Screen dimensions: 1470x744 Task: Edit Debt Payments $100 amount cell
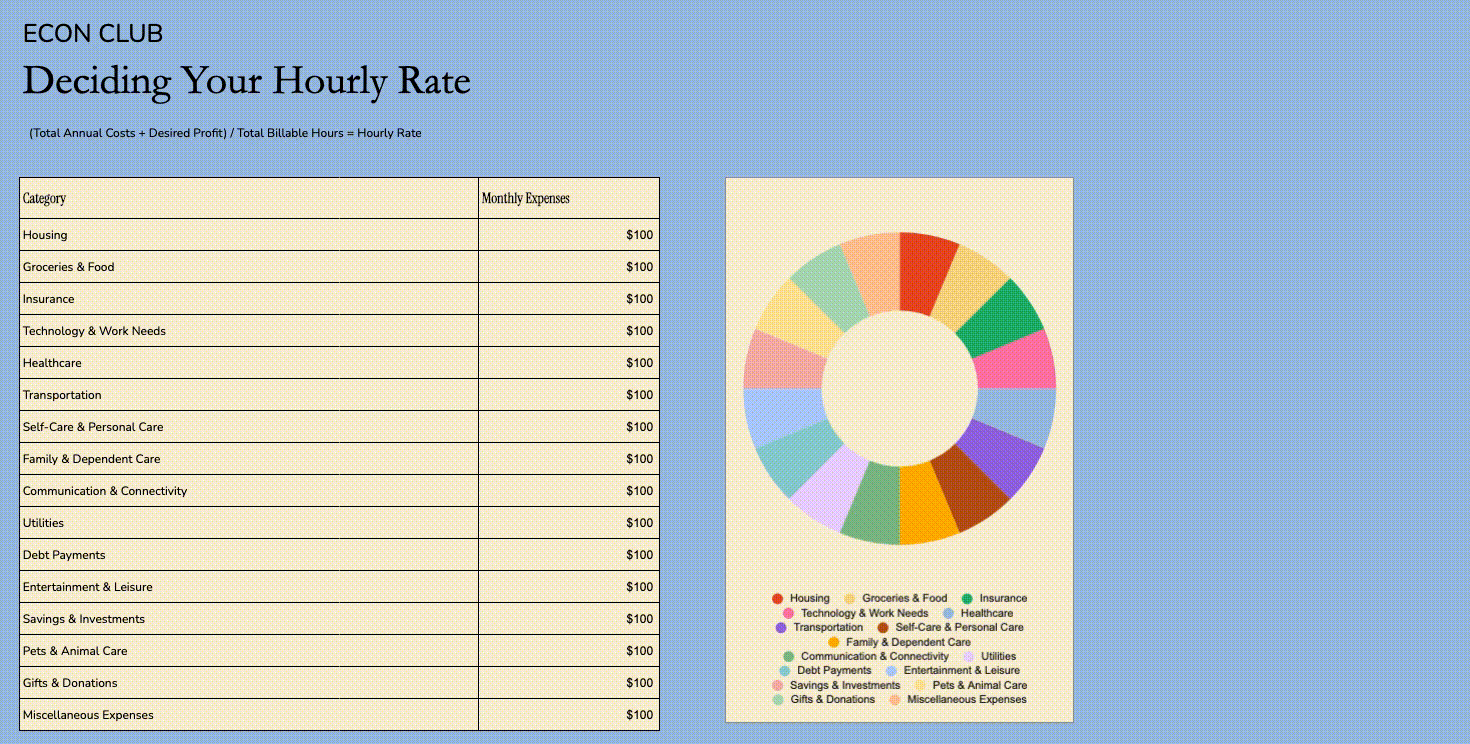click(x=569, y=555)
